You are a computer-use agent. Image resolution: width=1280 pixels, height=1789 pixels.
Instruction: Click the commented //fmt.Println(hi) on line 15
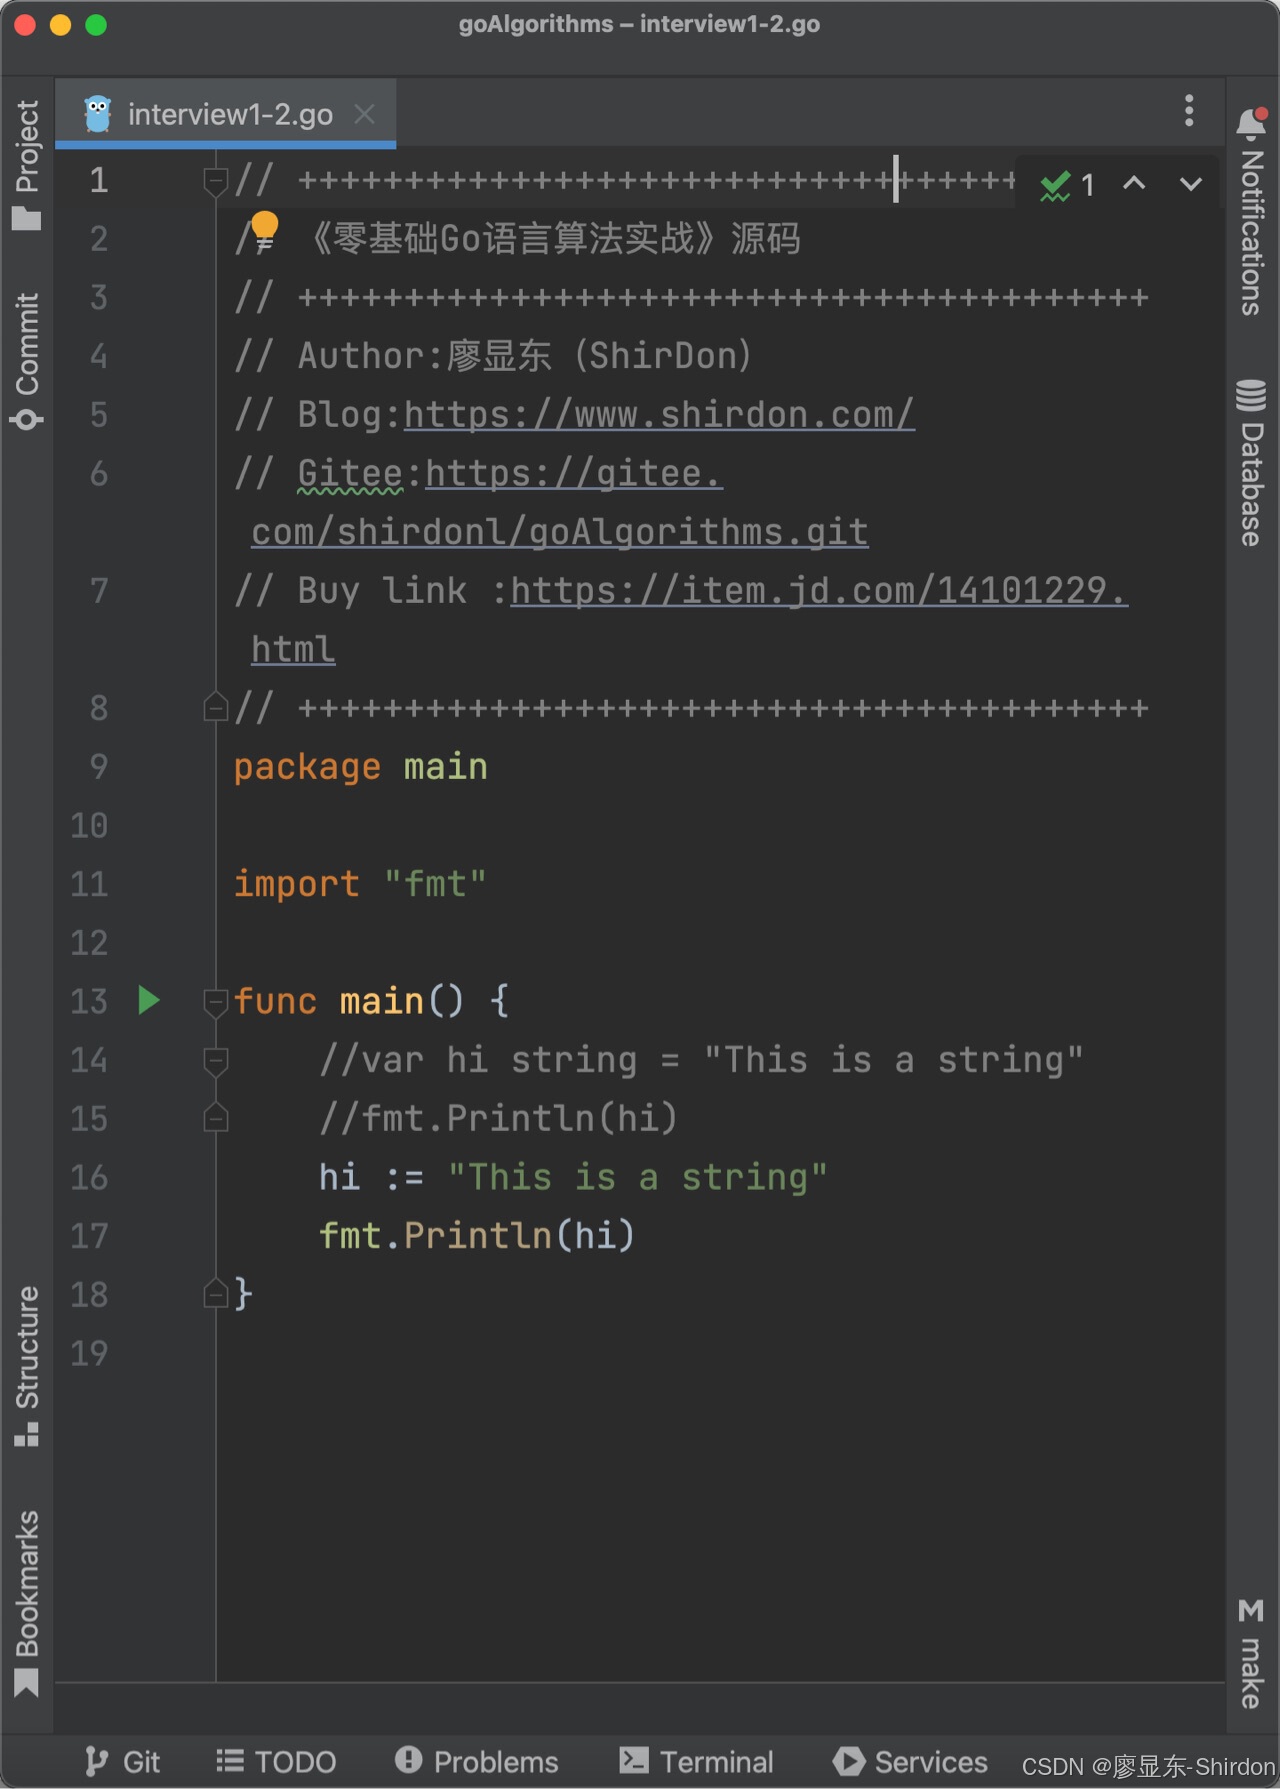click(498, 1119)
